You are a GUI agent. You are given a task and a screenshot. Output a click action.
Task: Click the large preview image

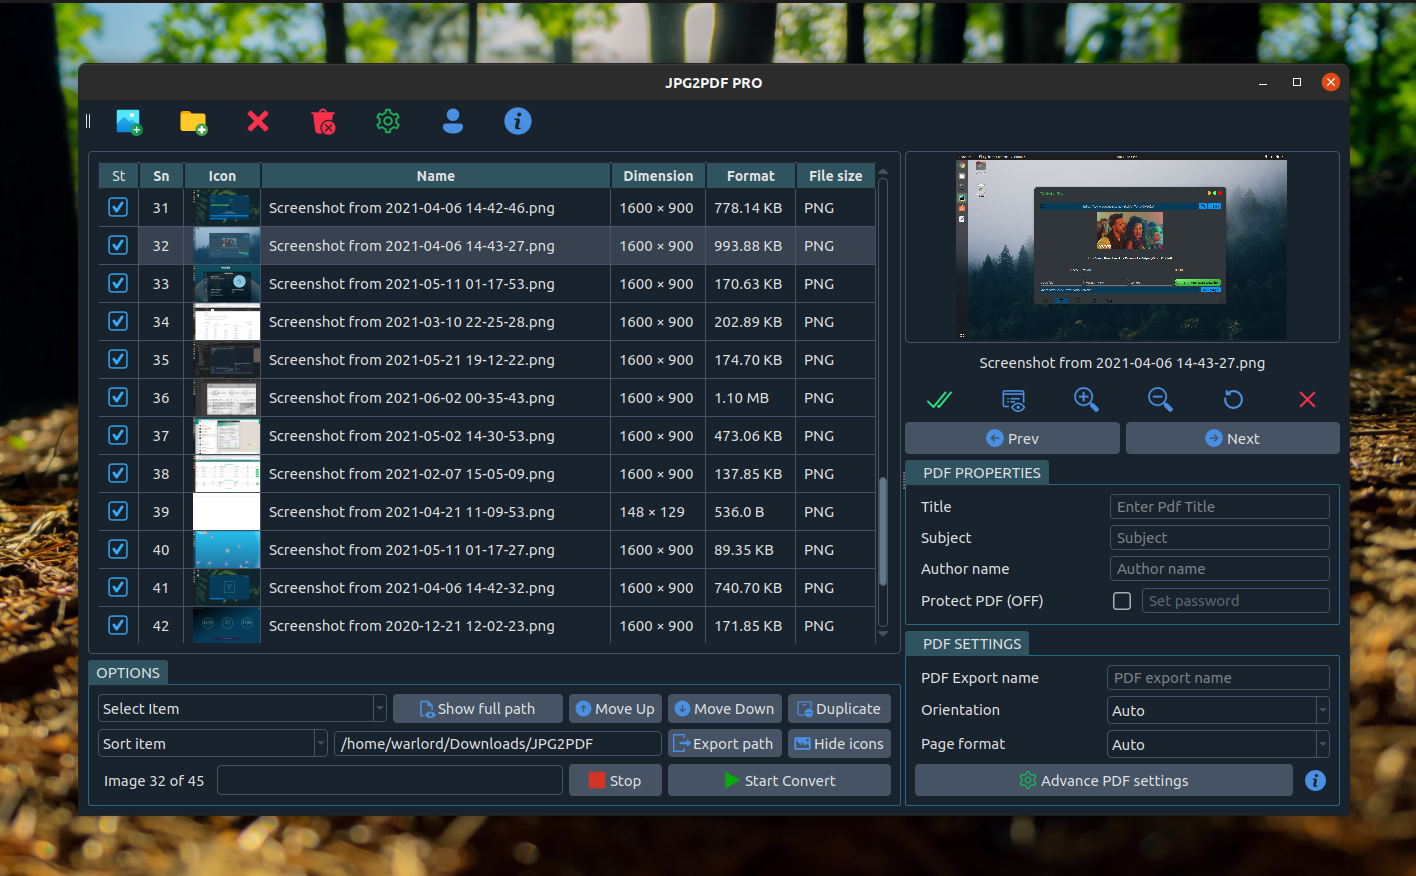tap(1124, 249)
